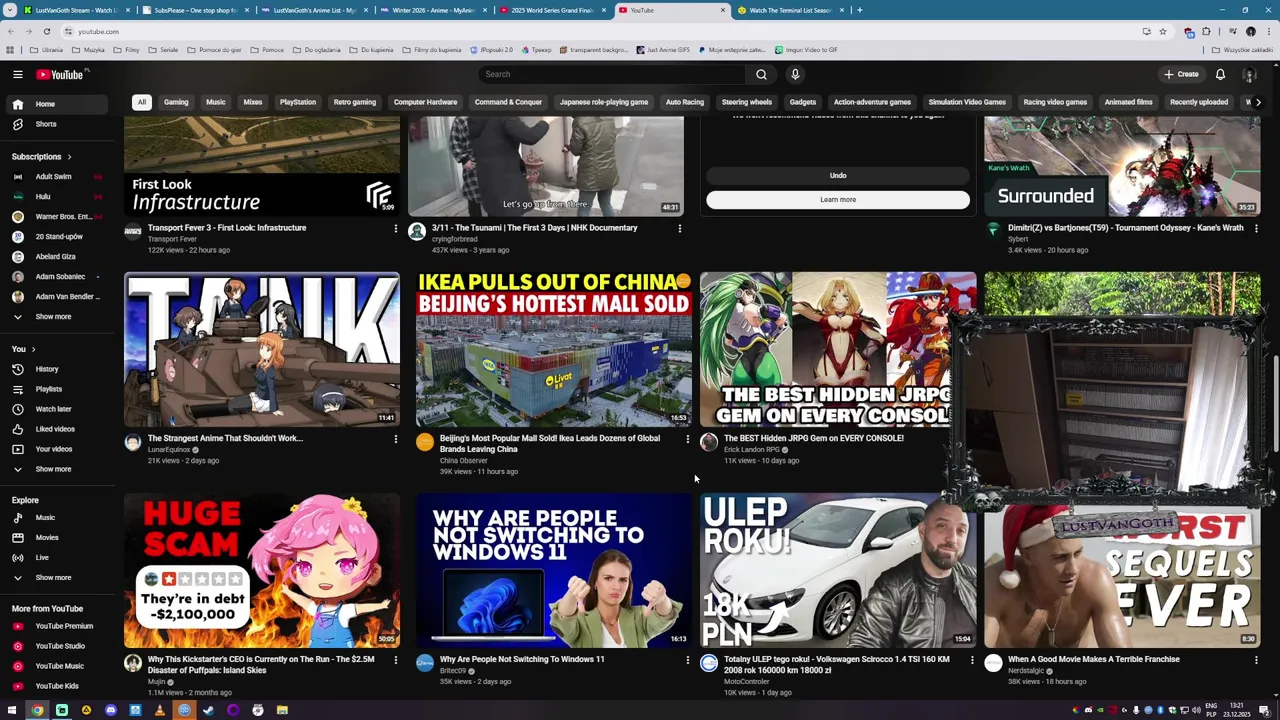
Task: Open Playlists in the sidebar
Action: tap(59, 389)
